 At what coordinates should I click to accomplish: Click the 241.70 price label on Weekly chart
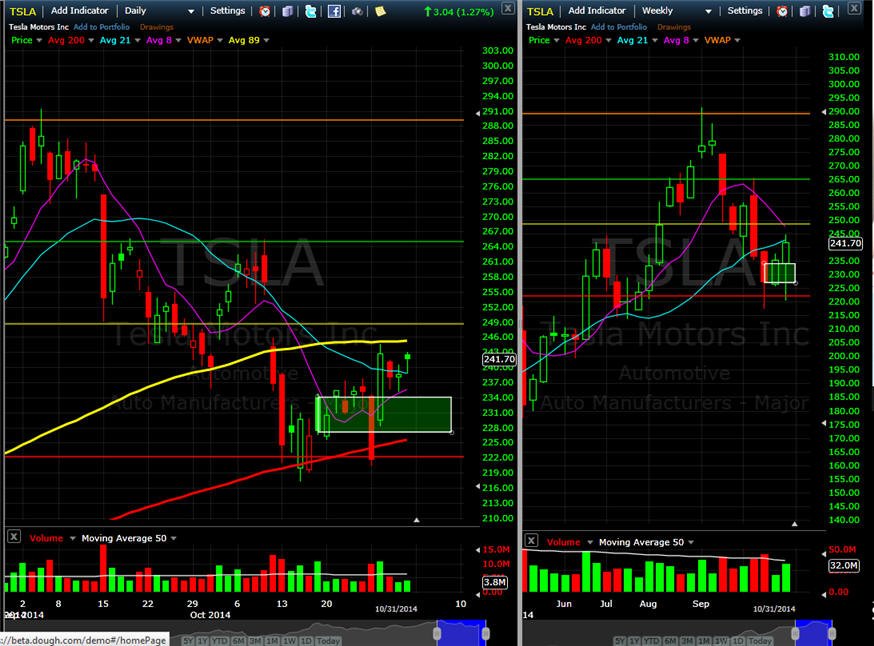click(x=846, y=244)
